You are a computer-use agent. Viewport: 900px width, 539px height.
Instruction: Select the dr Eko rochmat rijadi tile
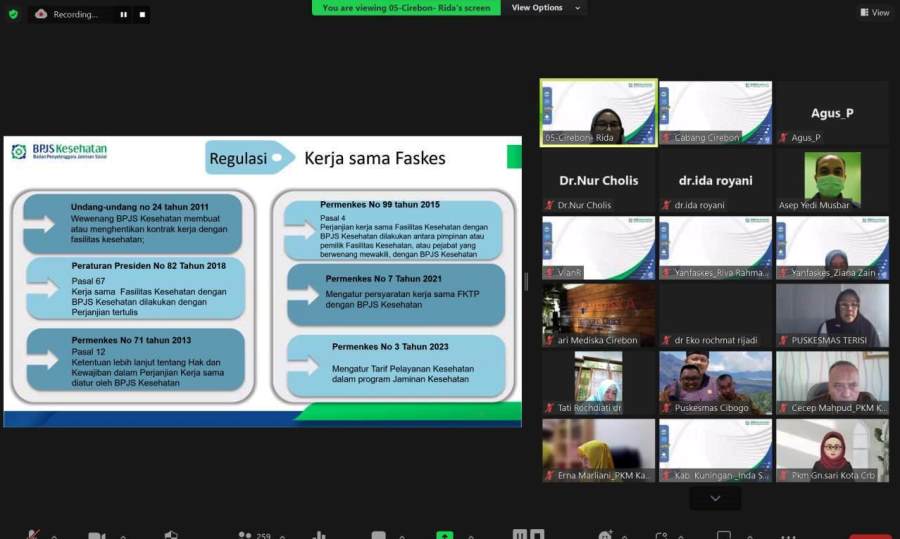[715, 315]
